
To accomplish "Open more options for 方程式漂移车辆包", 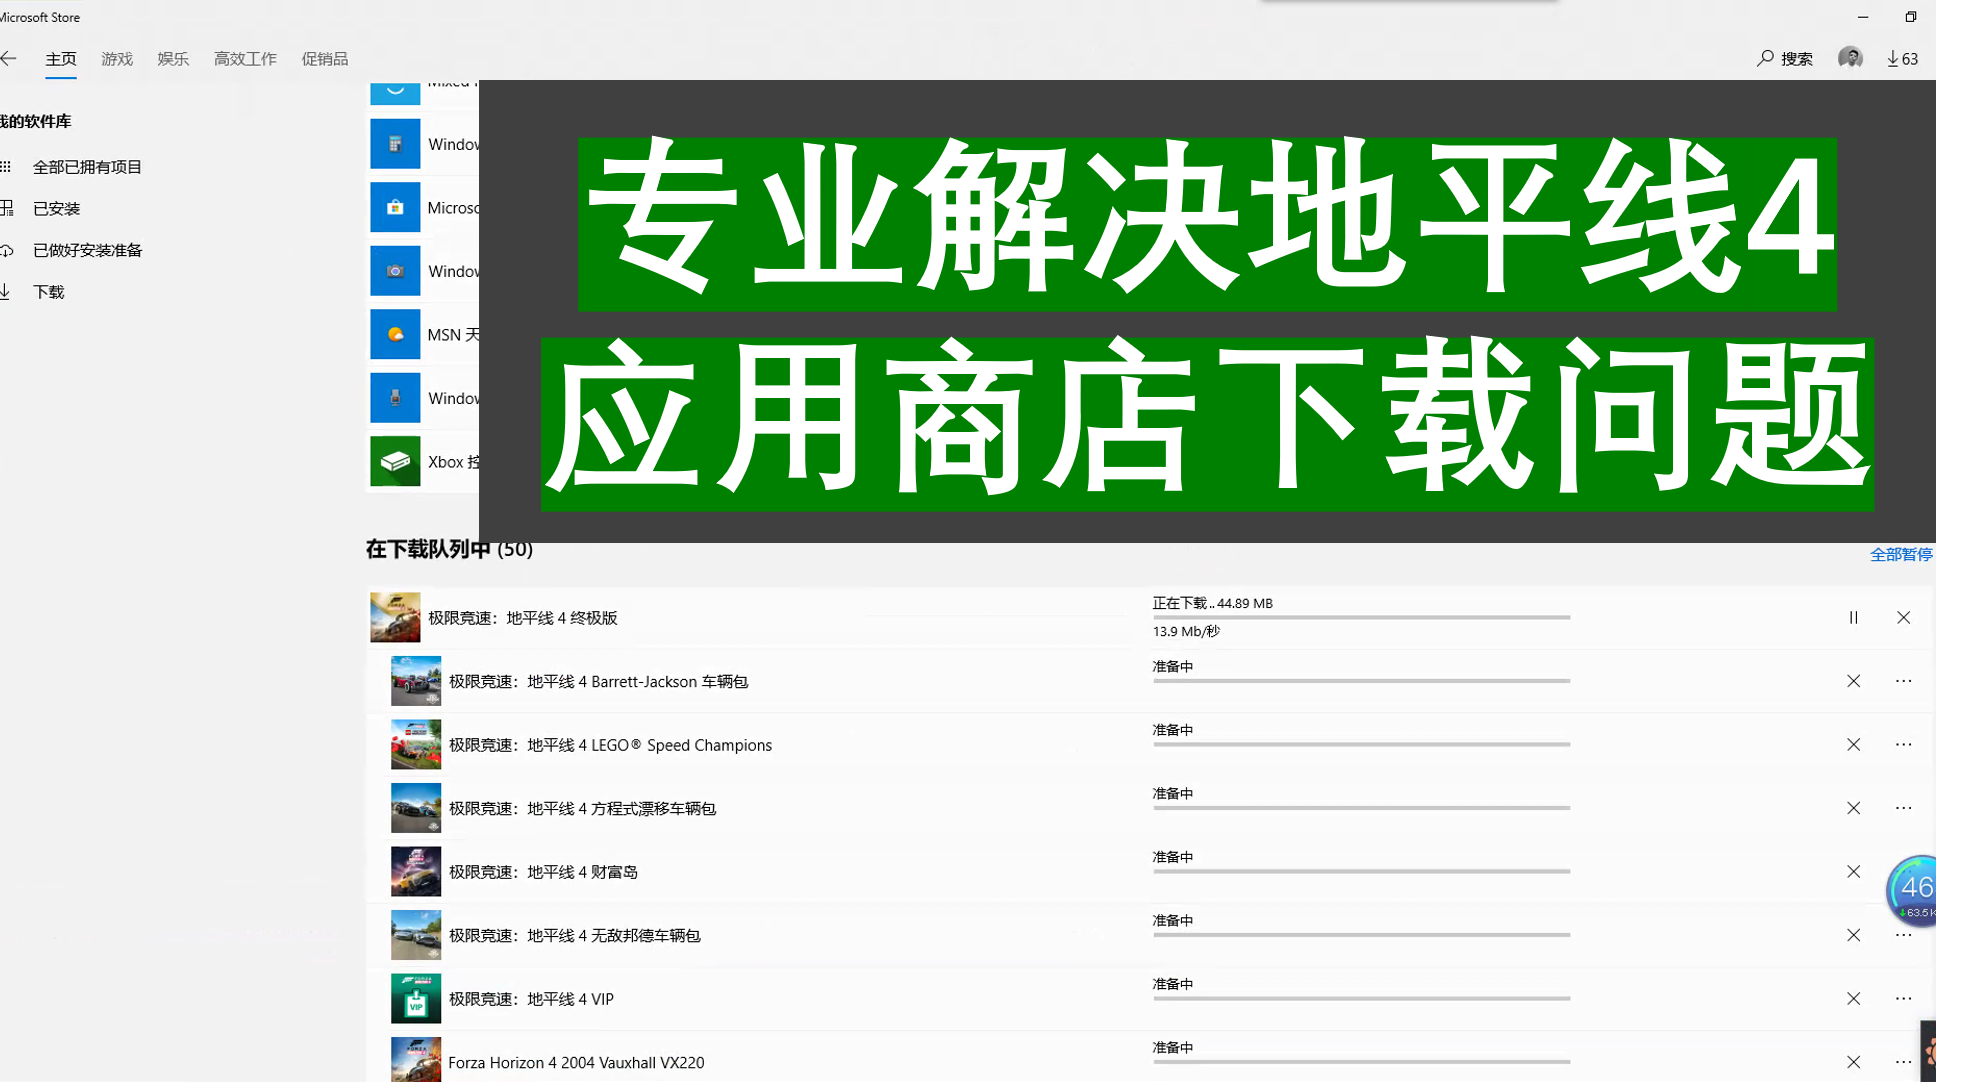I will (x=1903, y=808).
